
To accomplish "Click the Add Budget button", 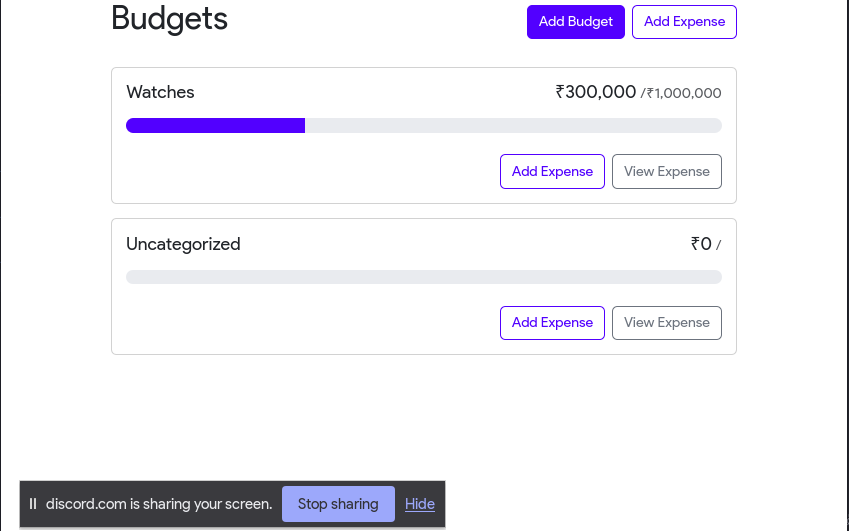I will (x=576, y=22).
